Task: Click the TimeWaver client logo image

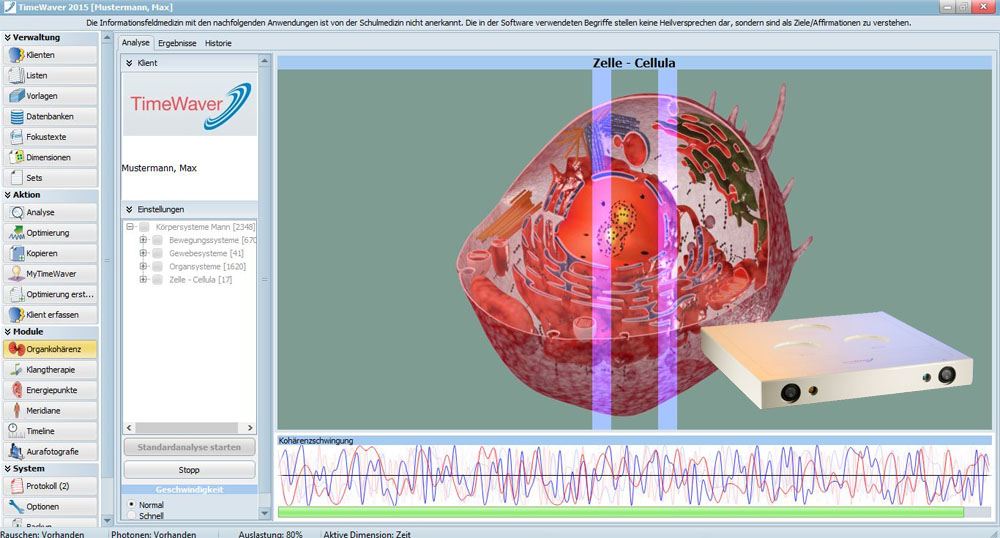Action: point(190,104)
